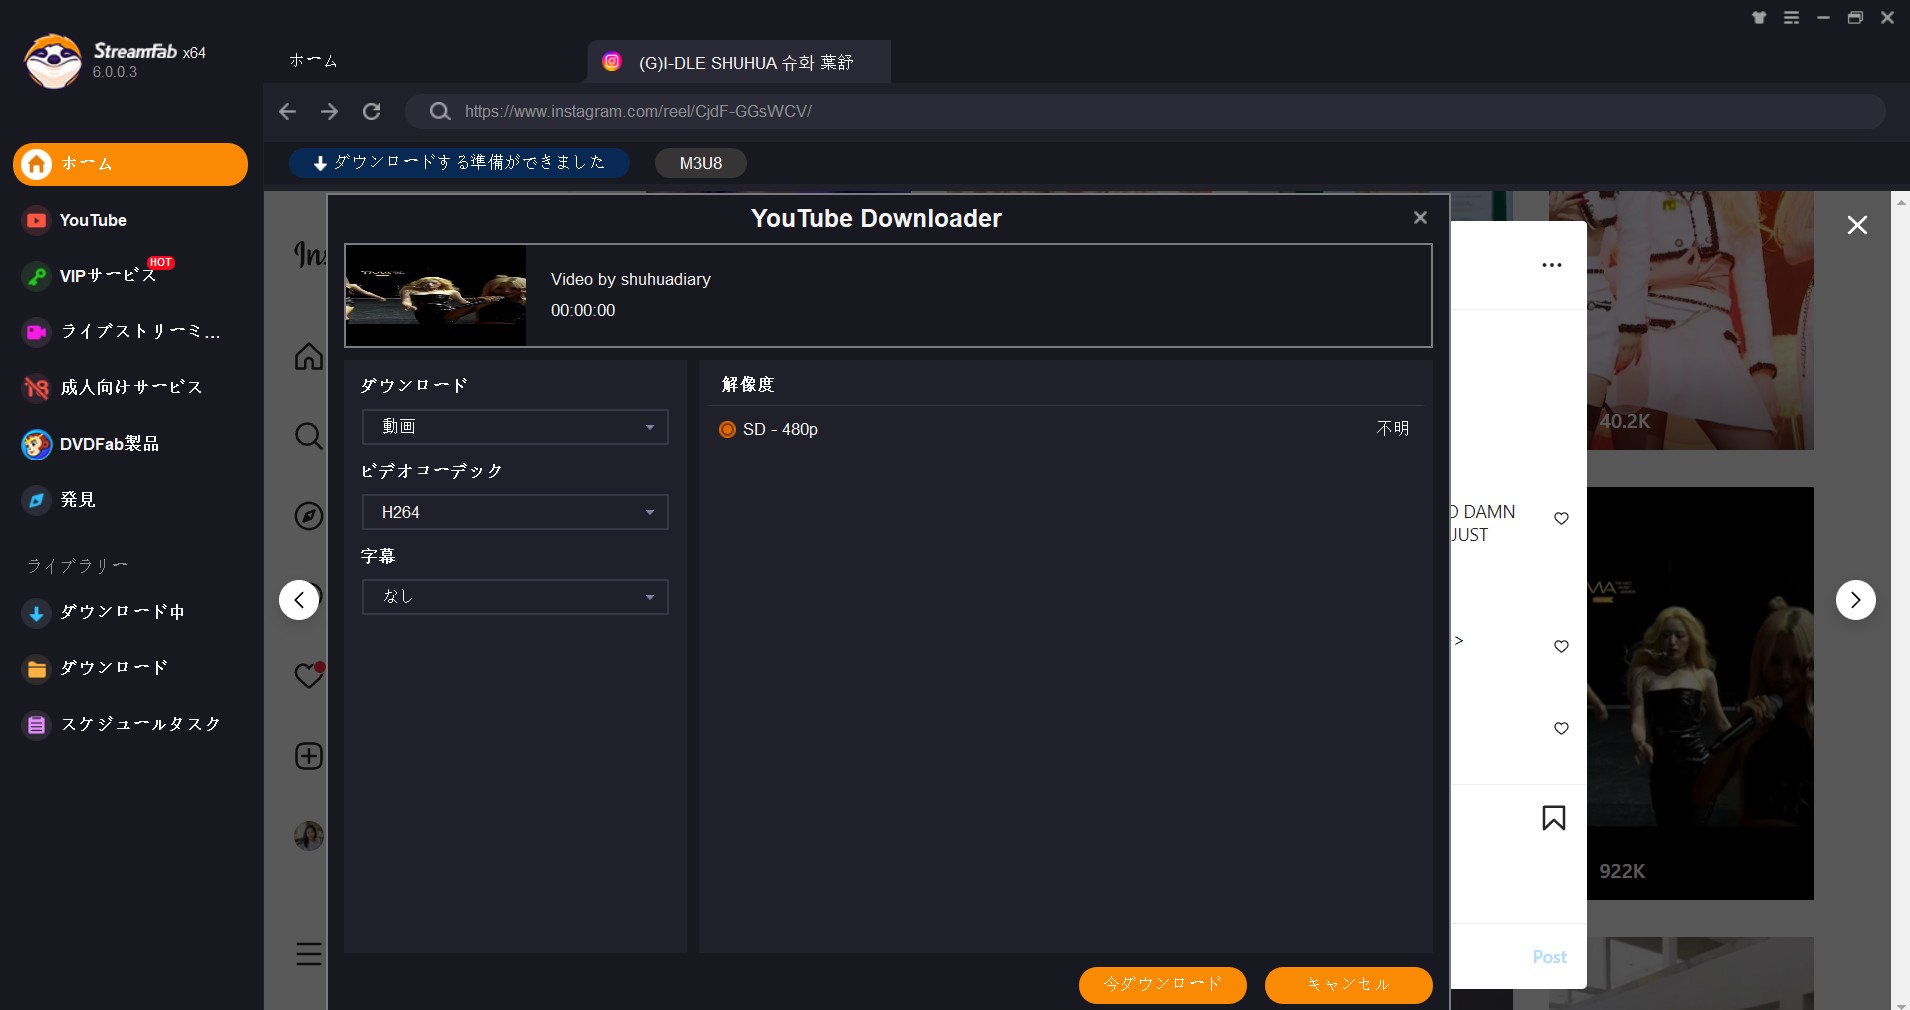The height and width of the screenshot is (1010, 1910).
Task: Click the スケジュールタスク icon
Action: [x=37, y=724]
